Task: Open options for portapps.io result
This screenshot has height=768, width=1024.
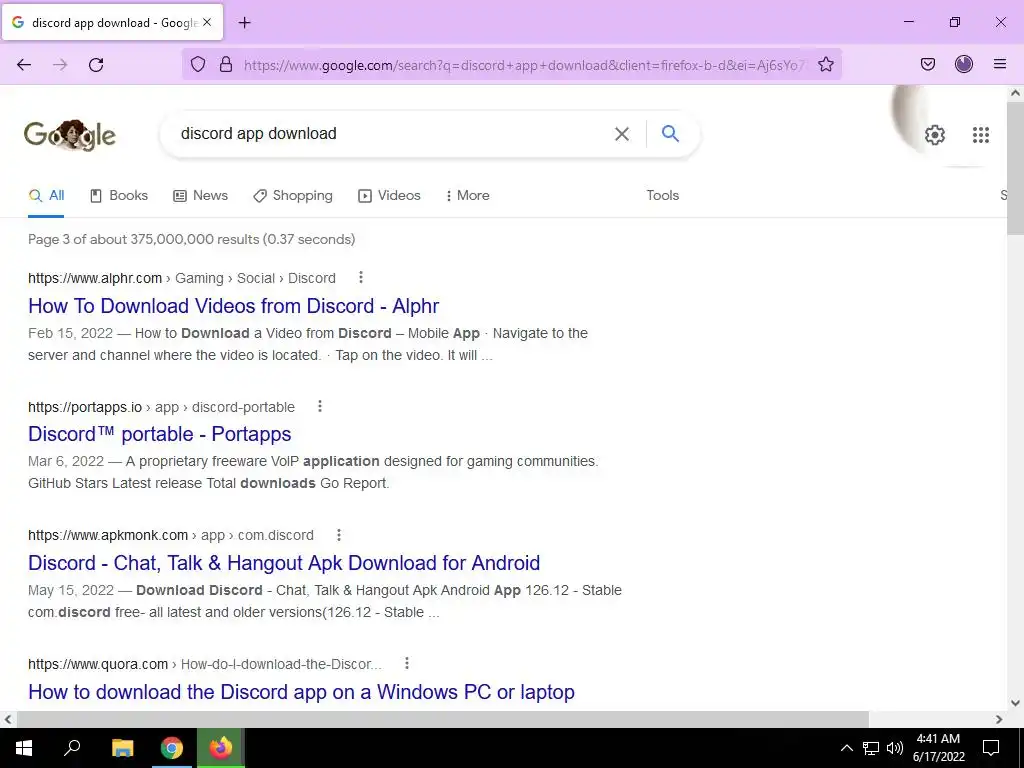Action: pyautogui.click(x=319, y=406)
